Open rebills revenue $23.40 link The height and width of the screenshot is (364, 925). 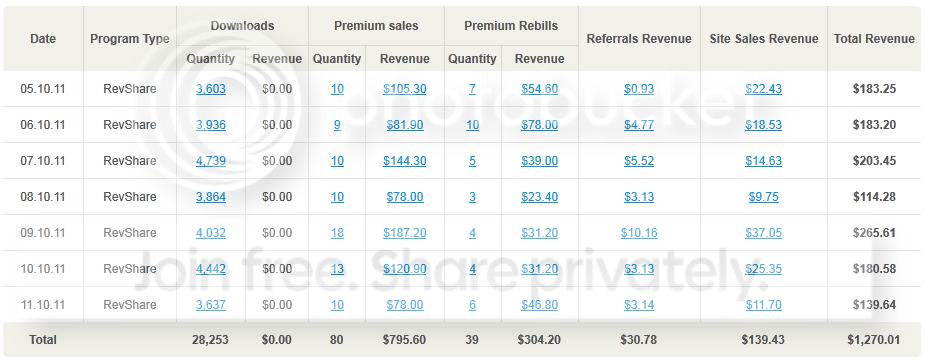(x=539, y=197)
